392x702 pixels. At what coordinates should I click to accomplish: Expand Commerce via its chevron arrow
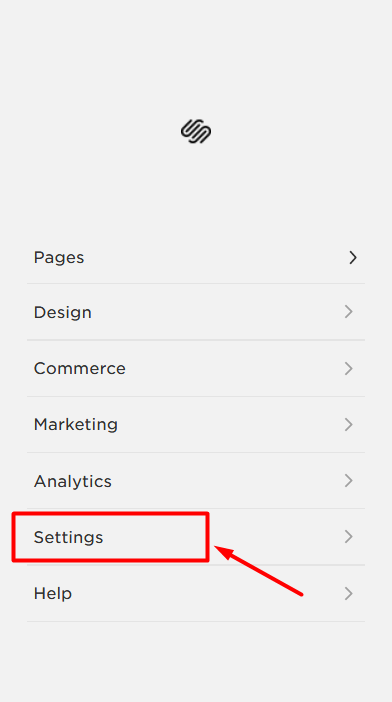coord(349,368)
